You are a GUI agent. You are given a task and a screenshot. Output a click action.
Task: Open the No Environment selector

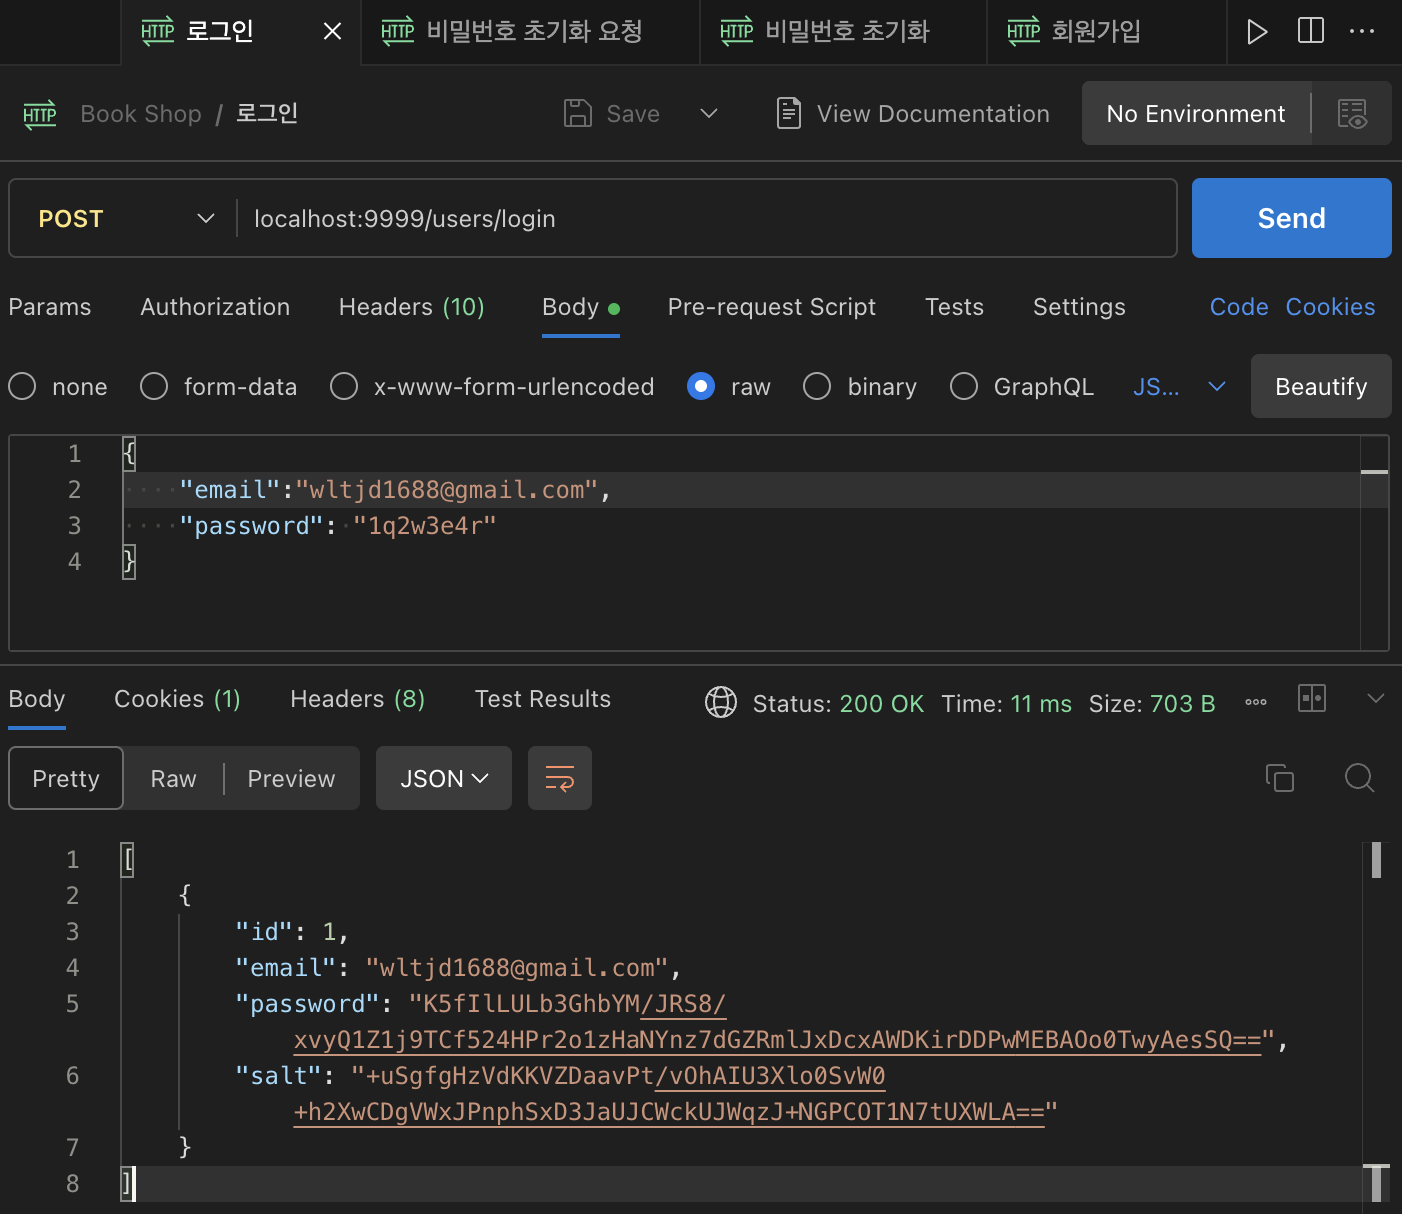point(1196,114)
